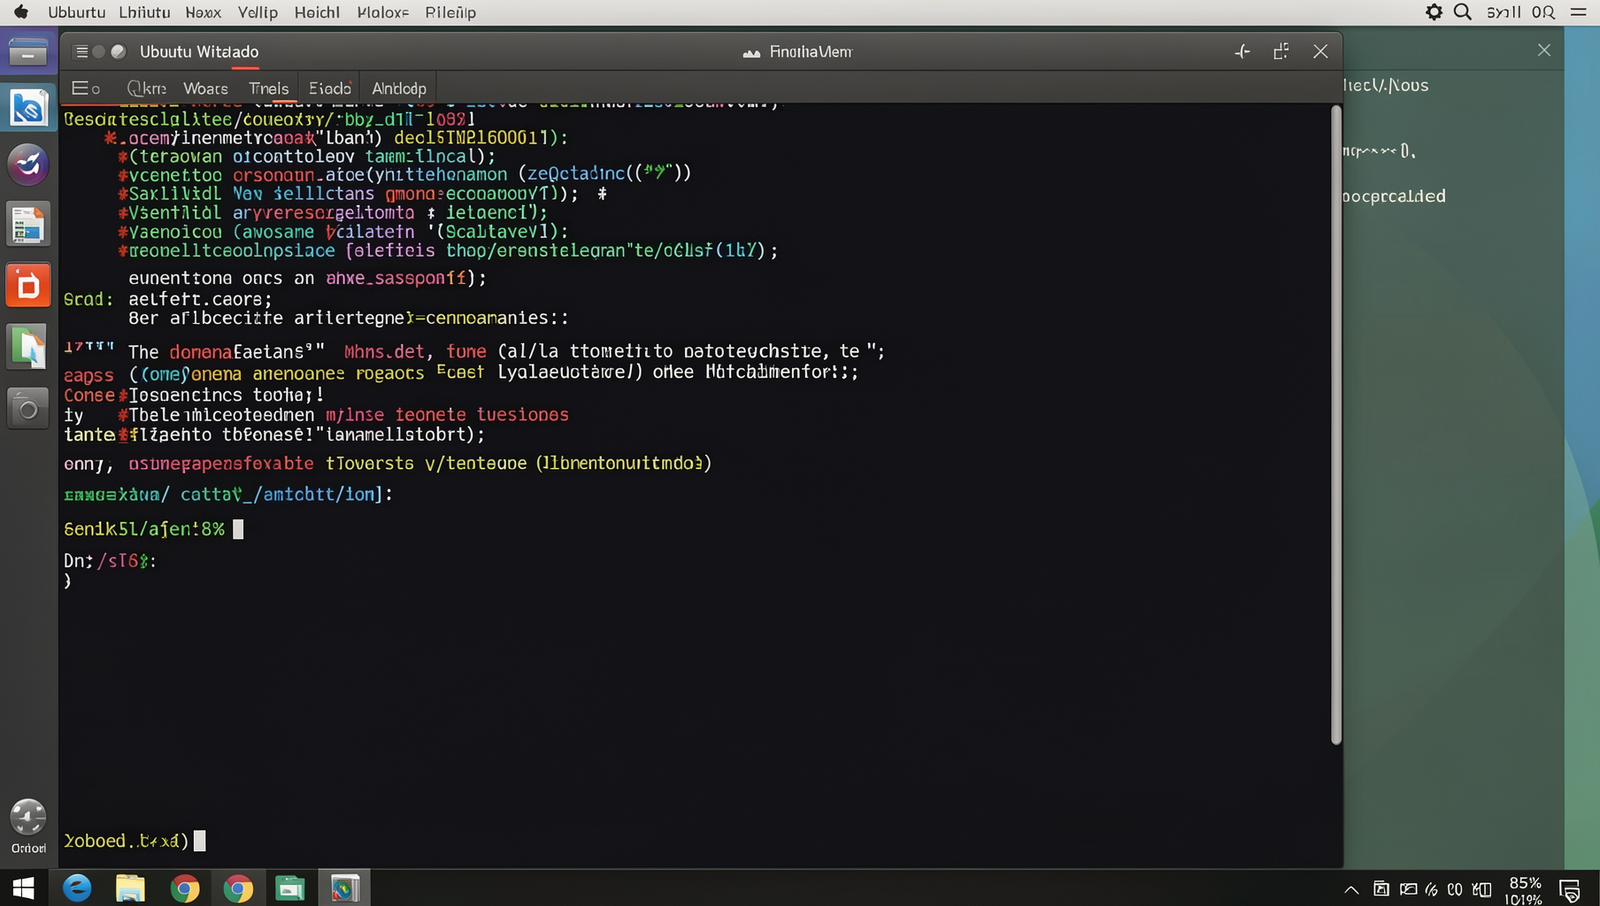Open the first Chrome icon in taskbar
This screenshot has width=1600, height=906.
pos(185,888)
